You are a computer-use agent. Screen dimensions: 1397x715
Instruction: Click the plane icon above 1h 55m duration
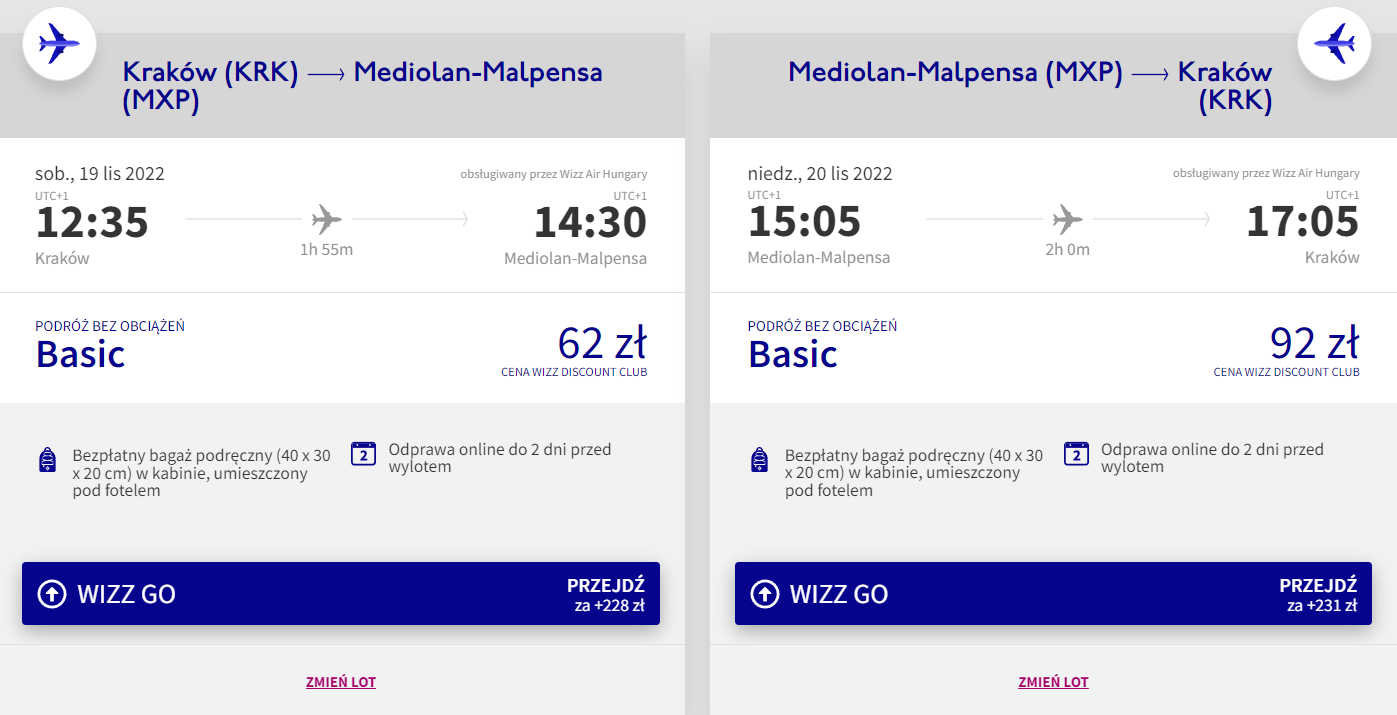click(x=326, y=218)
